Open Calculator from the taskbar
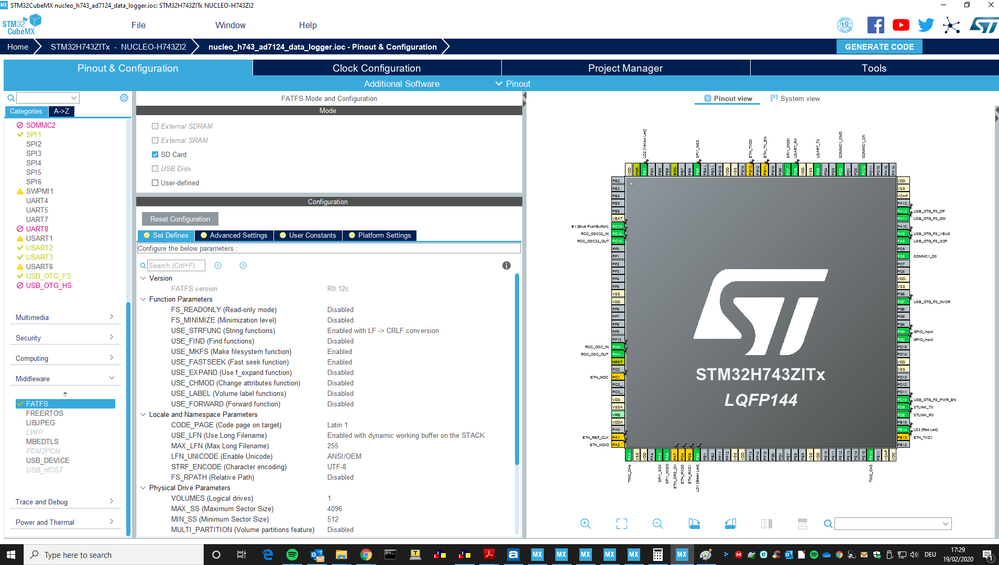Viewport: 999px width, 565px height. click(658, 554)
